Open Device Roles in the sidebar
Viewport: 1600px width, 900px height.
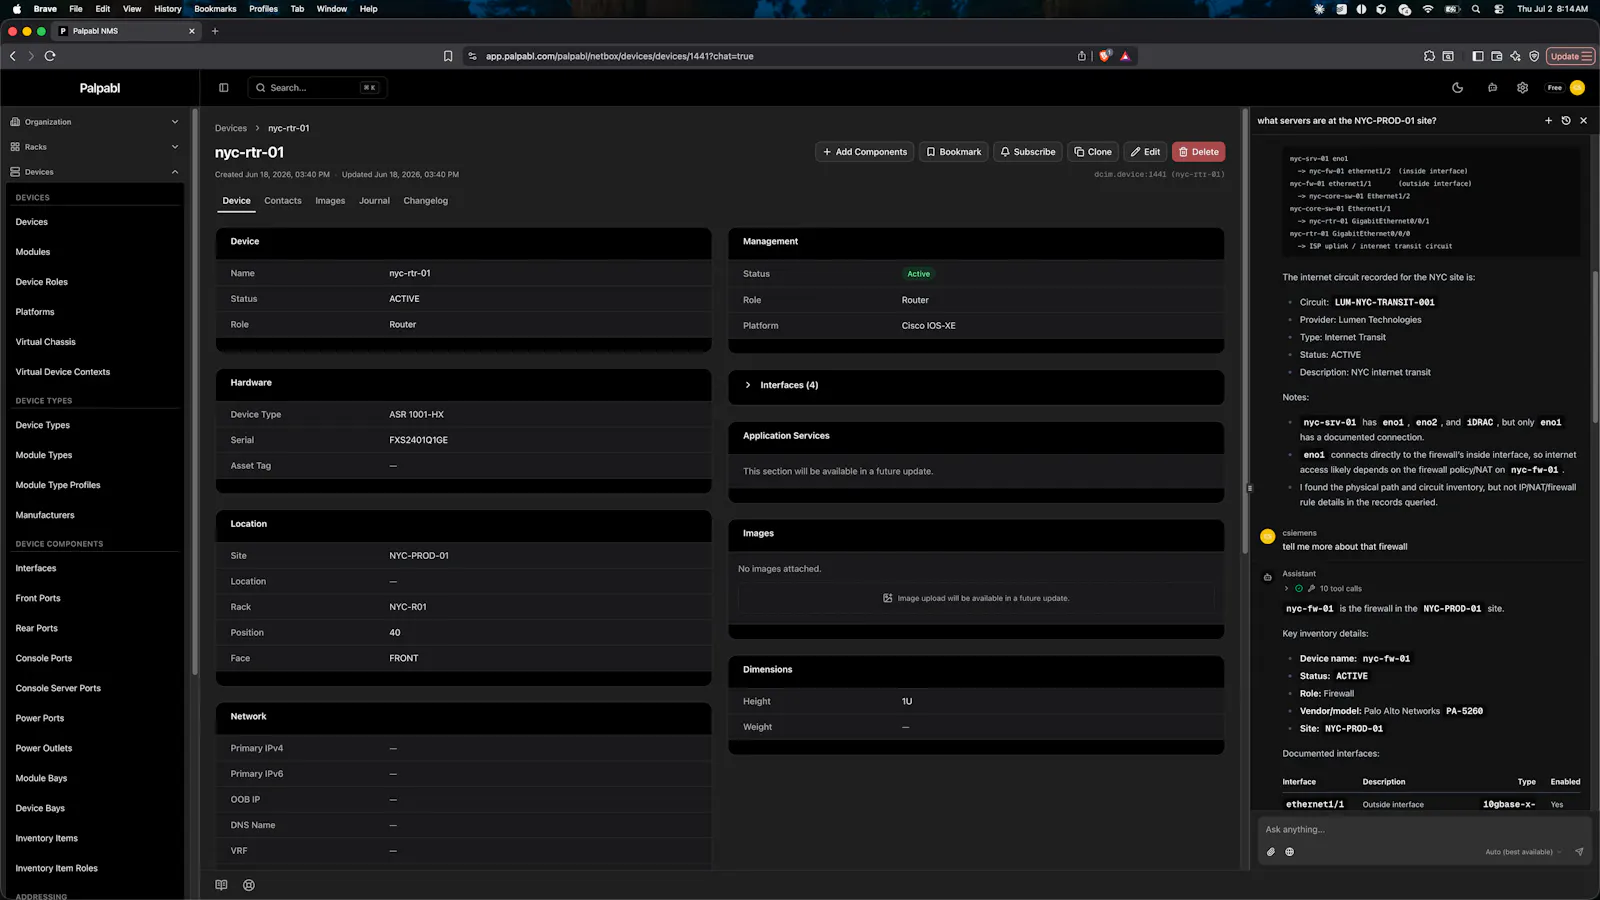(x=42, y=282)
